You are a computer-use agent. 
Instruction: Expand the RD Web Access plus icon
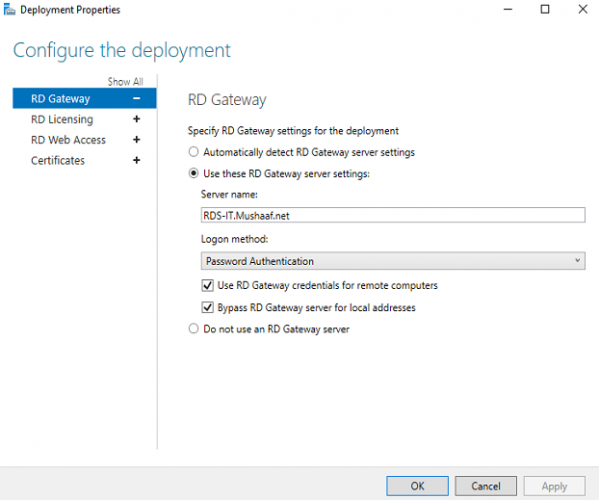point(136,140)
